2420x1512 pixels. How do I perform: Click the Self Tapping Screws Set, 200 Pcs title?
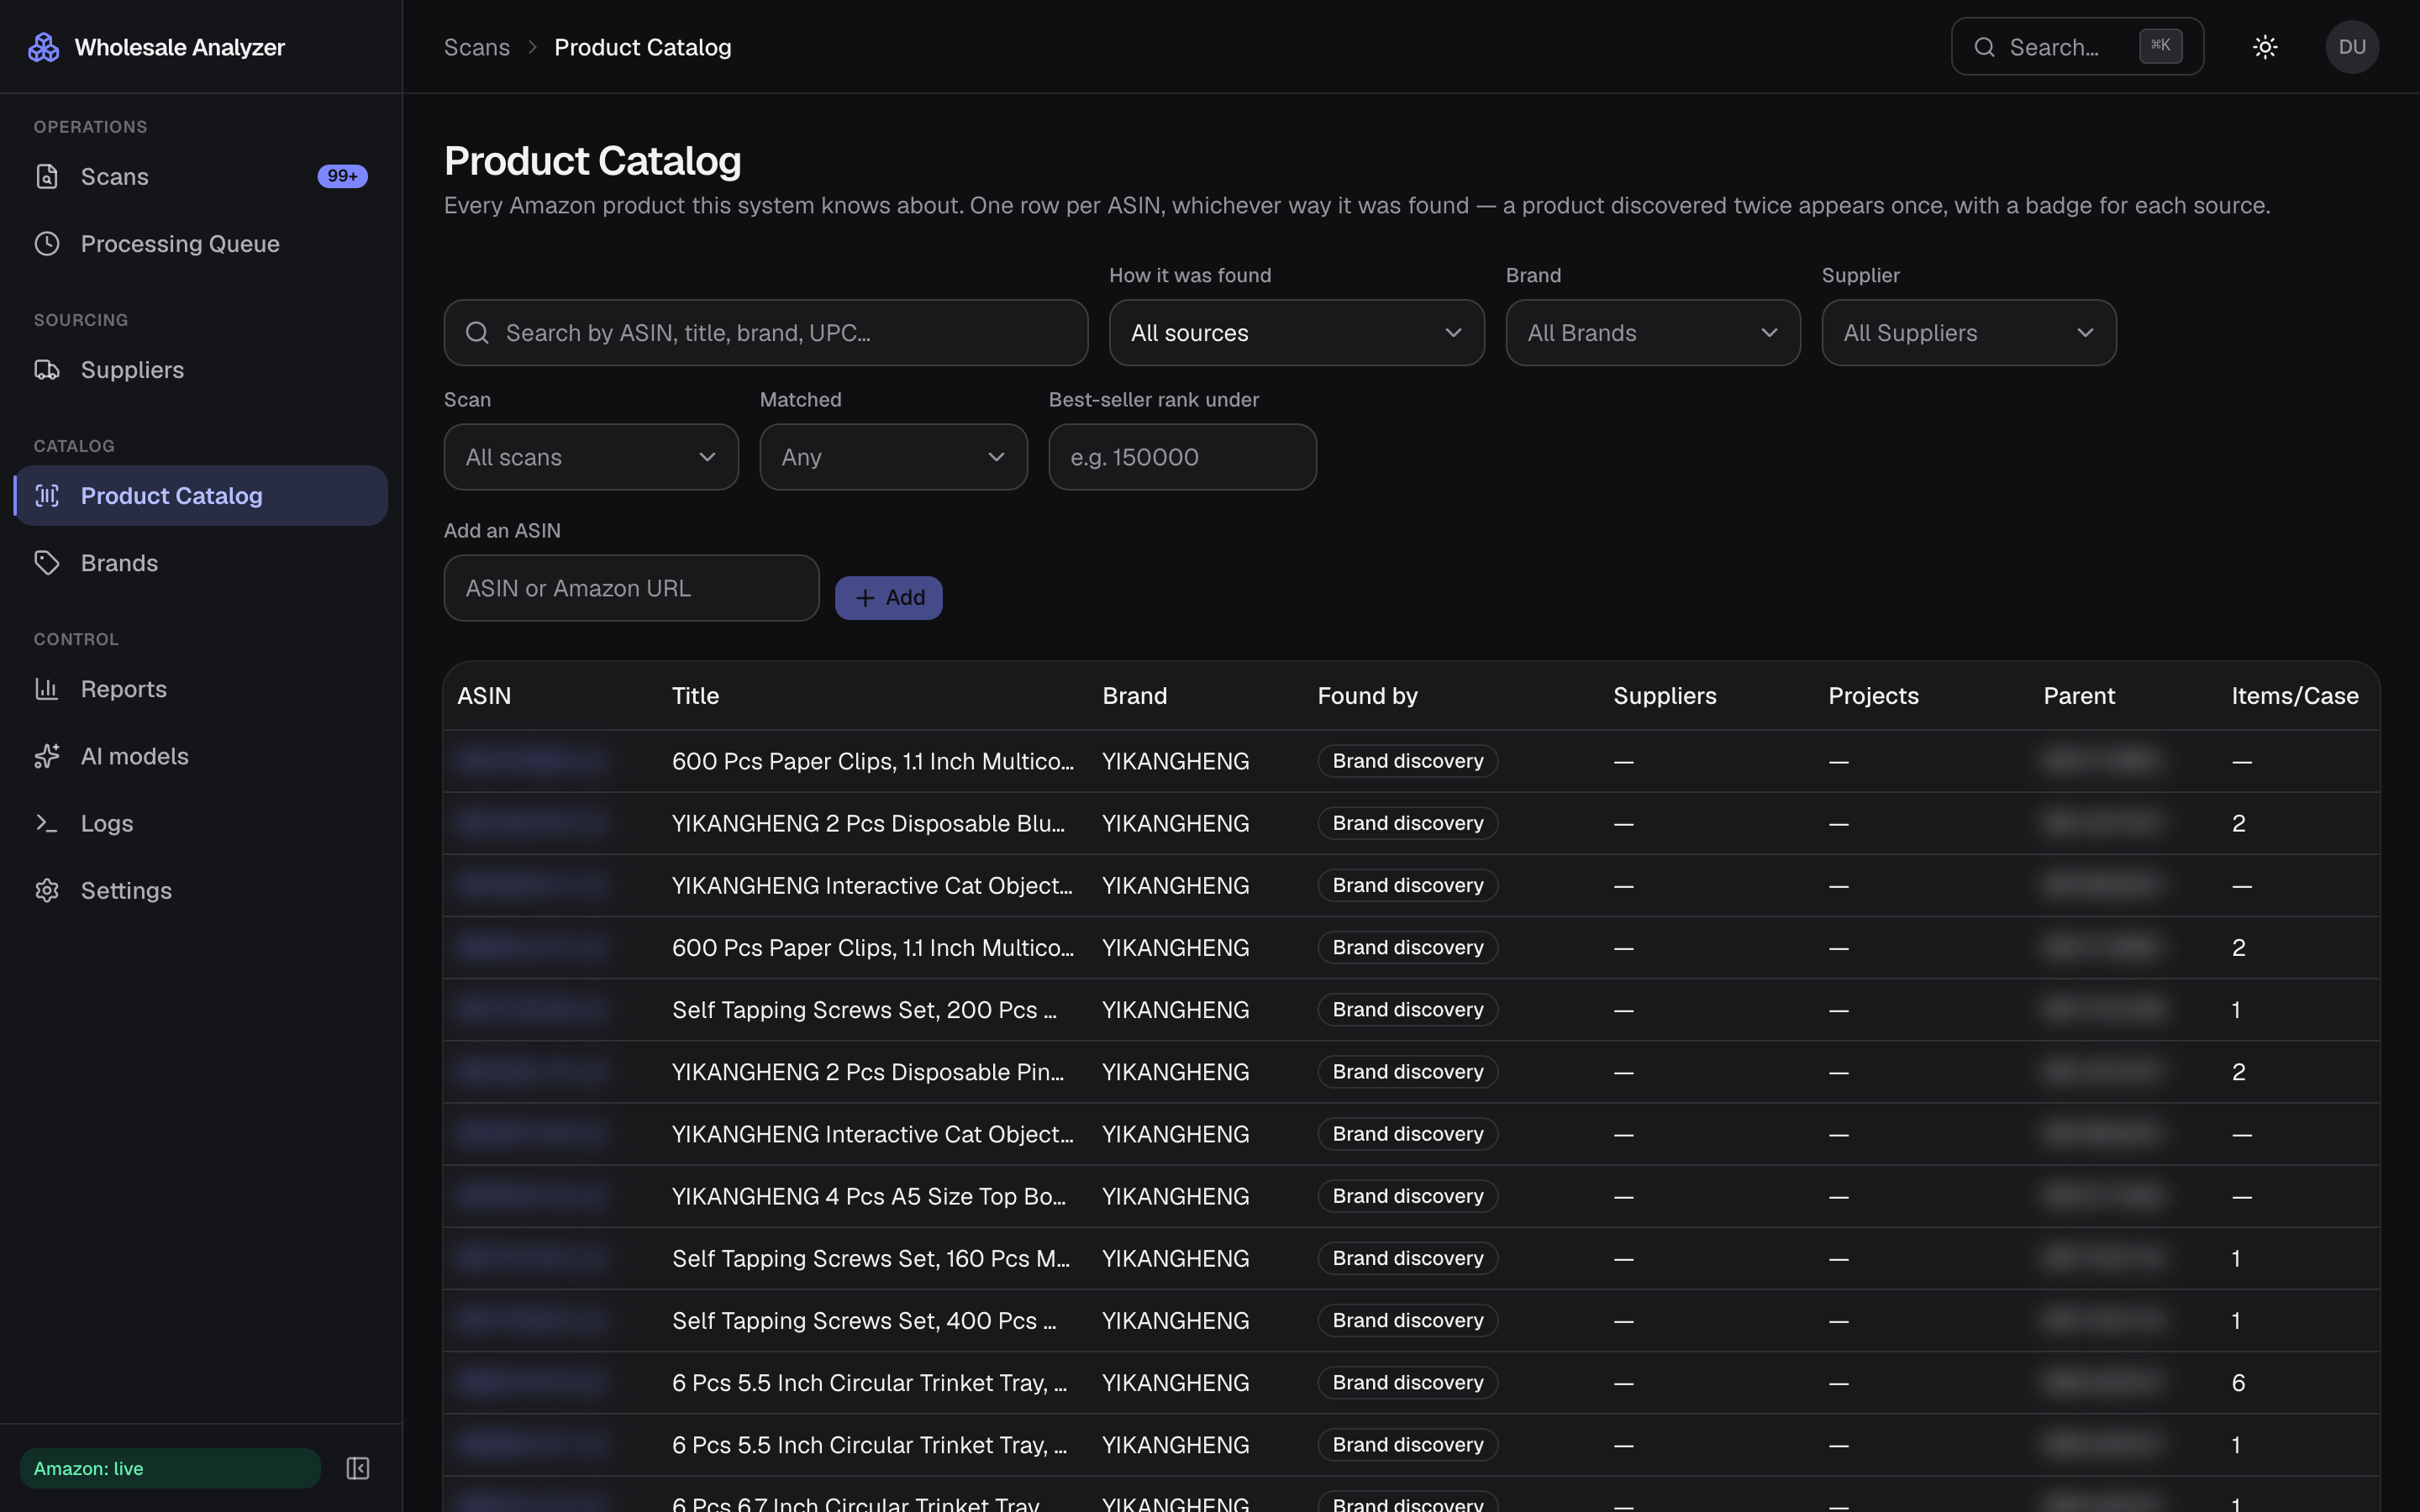point(864,1010)
